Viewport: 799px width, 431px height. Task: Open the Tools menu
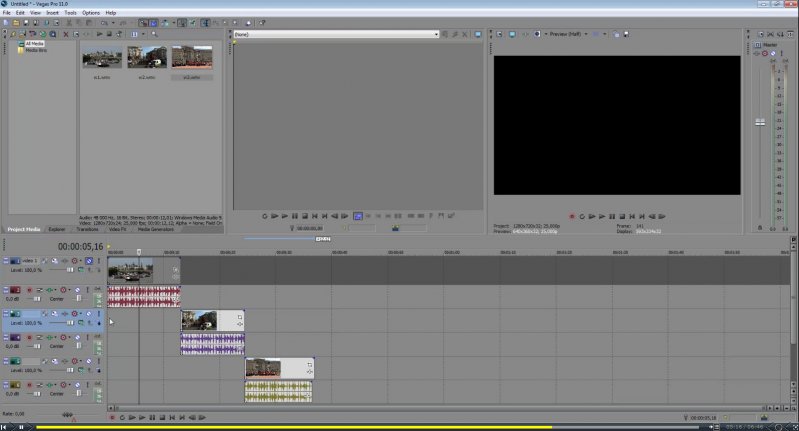[x=70, y=13]
